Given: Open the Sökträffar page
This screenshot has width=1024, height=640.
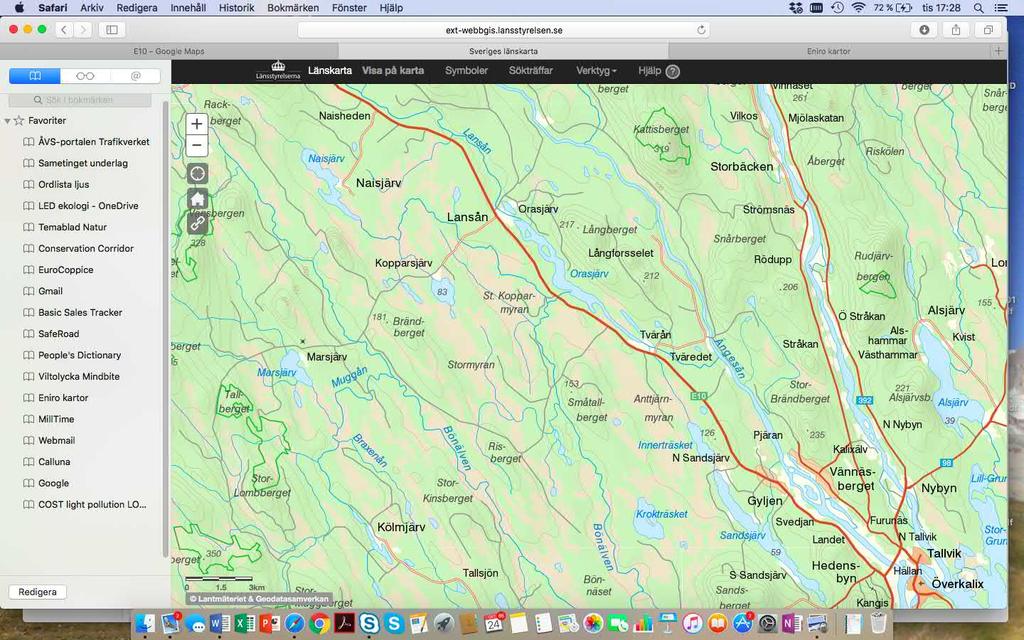Looking at the screenshot, I should pos(530,71).
